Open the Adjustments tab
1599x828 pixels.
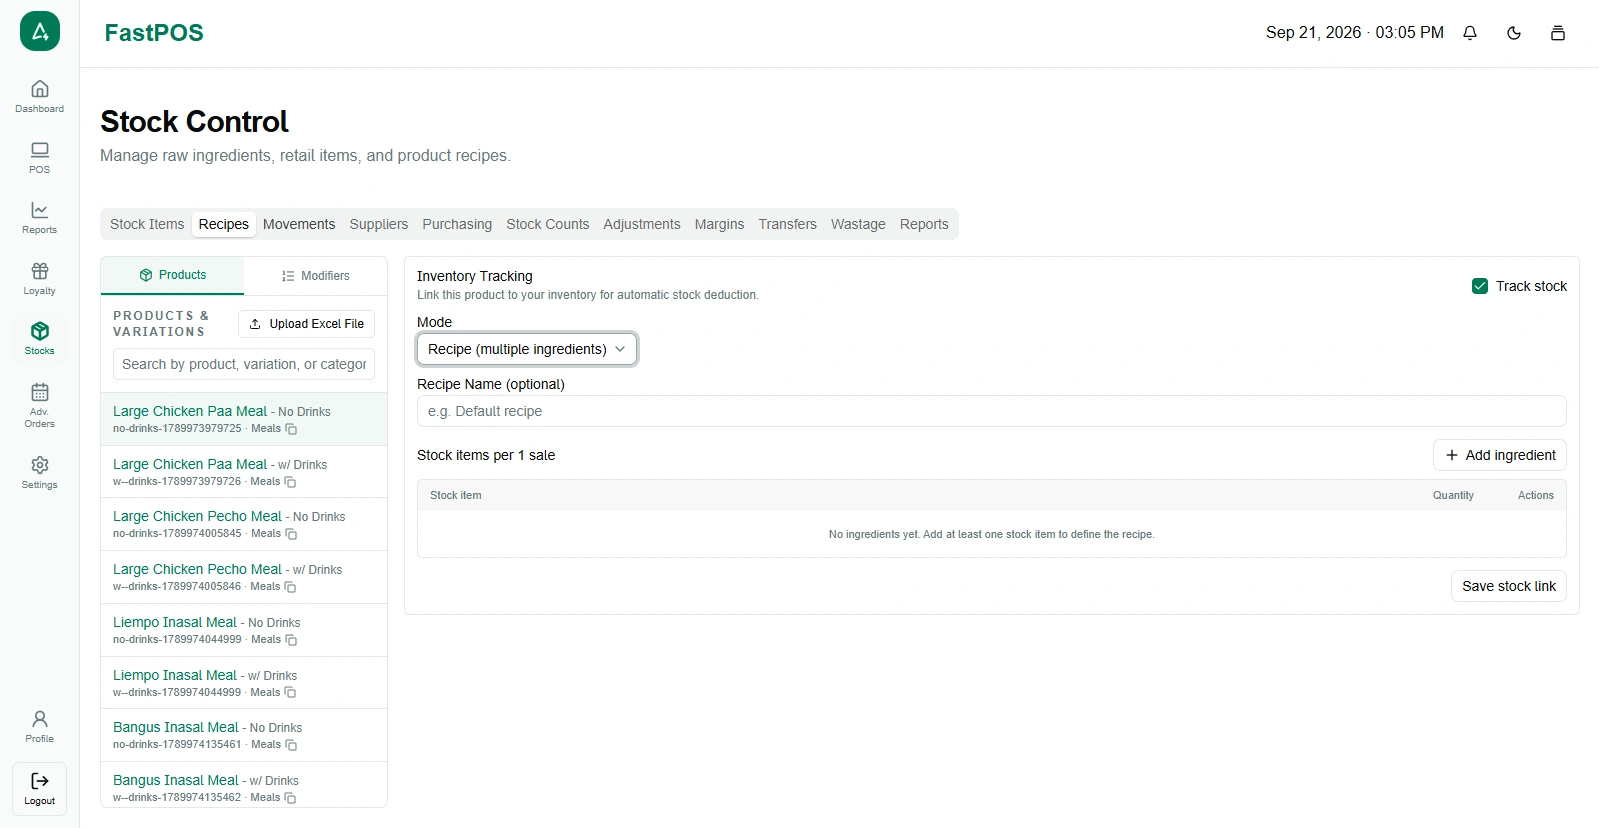click(x=642, y=224)
